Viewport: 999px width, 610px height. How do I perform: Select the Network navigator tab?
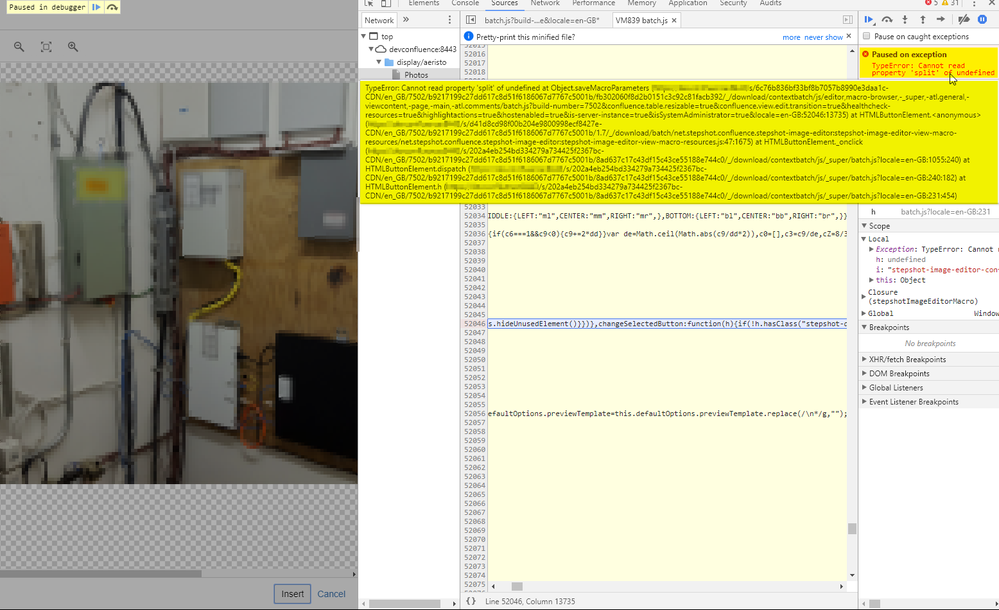pyautogui.click(x=379, y=20)
